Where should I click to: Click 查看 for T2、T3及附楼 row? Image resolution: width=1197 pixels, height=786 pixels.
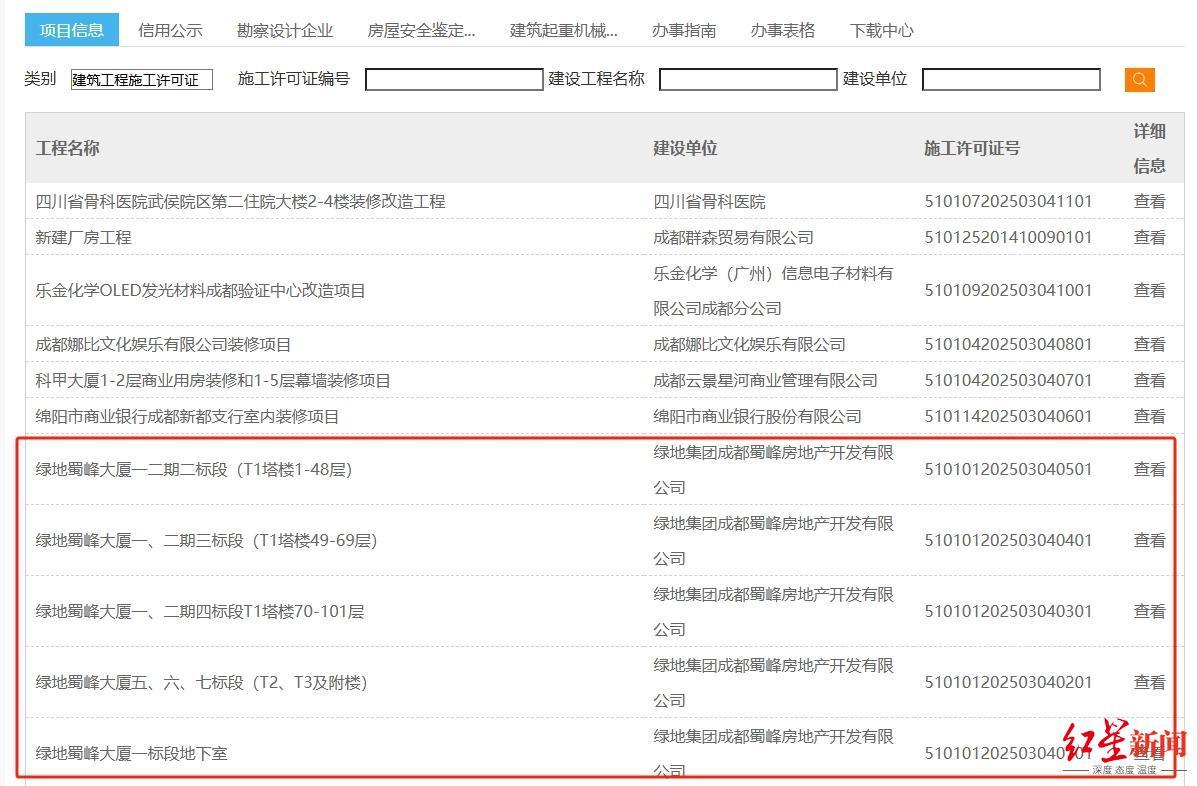1150,682
